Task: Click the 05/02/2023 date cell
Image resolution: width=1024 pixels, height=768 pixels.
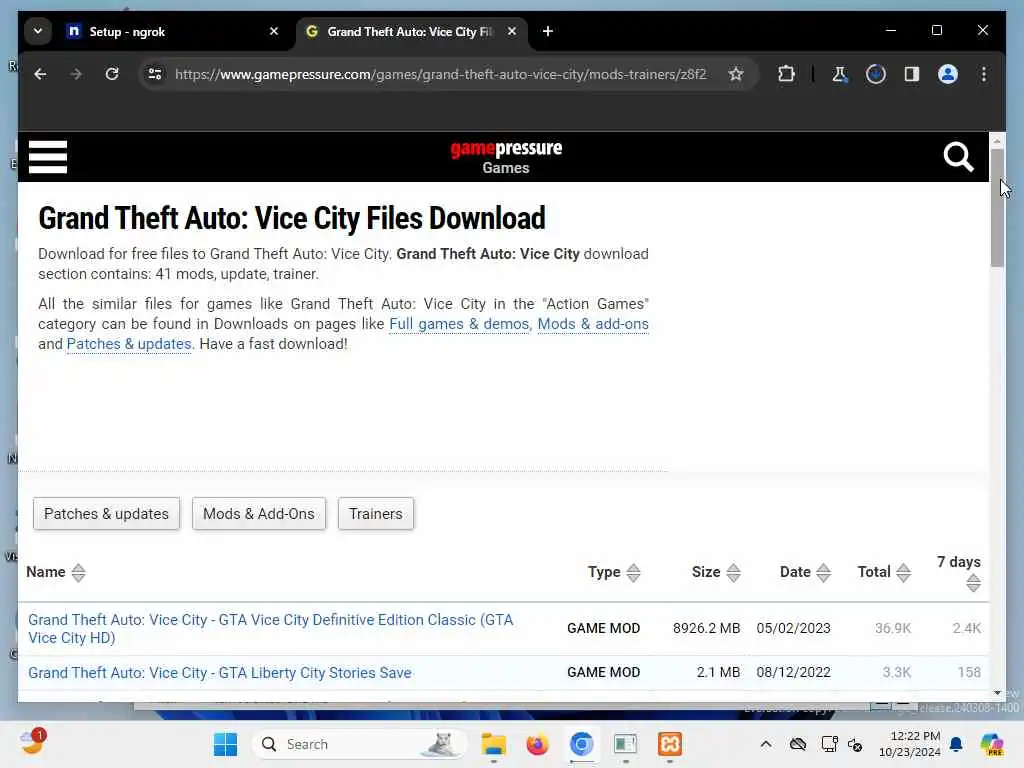Action: tap(793, 628)
